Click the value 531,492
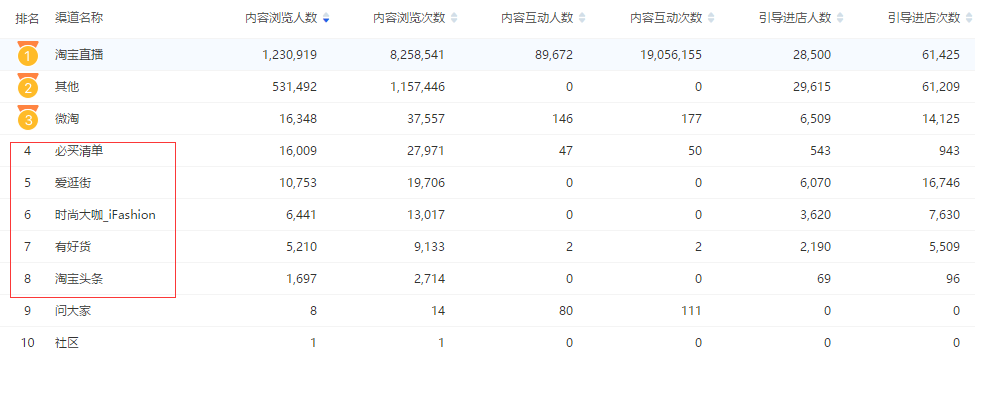The height and width of the screenshot is (394, 996). (294, 87)
